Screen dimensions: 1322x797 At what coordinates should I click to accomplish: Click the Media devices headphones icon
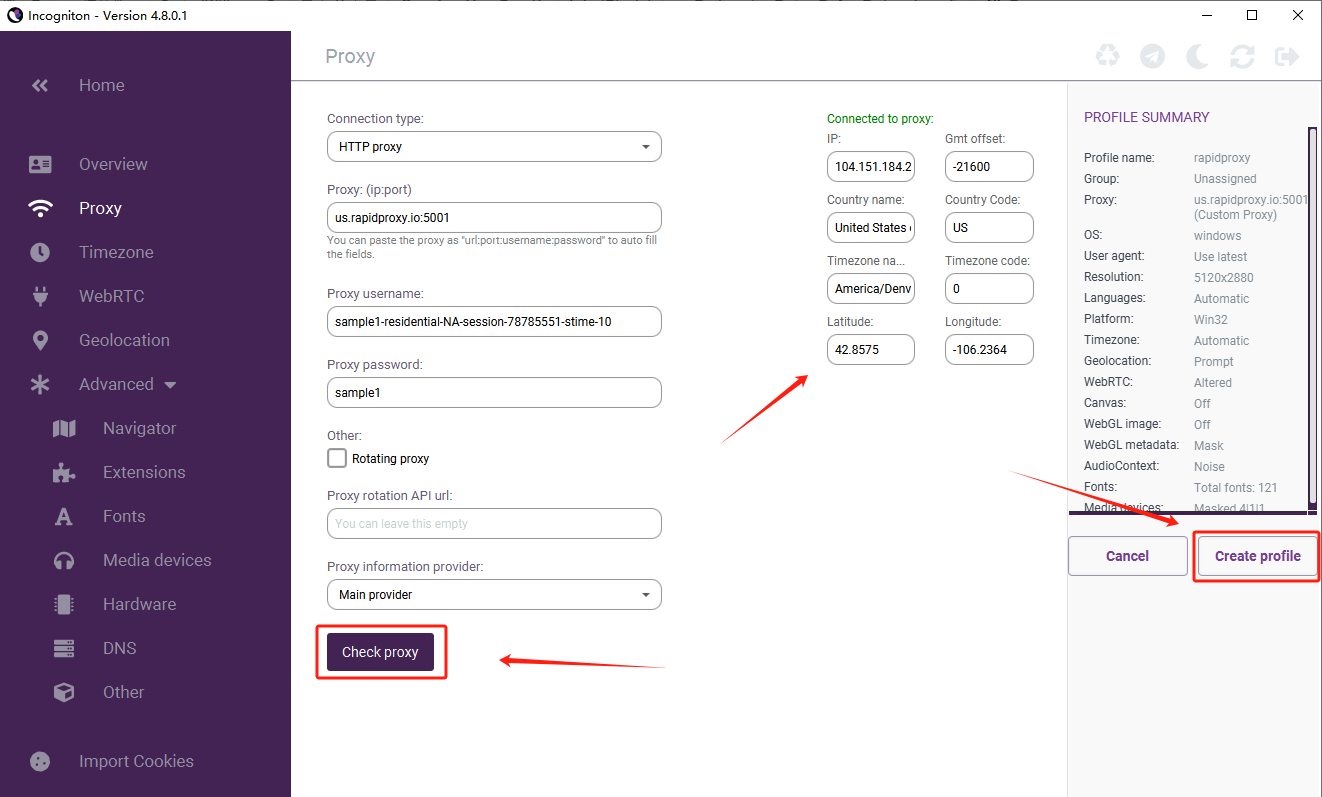tap(64, 561)
